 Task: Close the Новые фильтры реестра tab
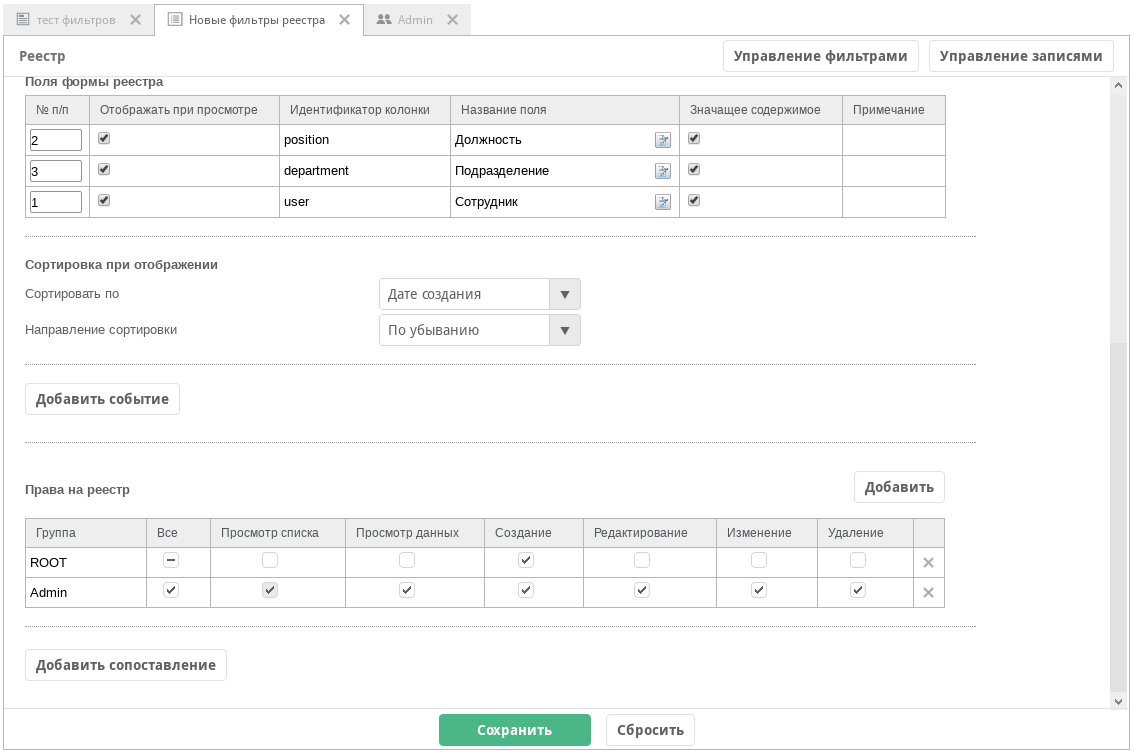click(x=345, y=20)
